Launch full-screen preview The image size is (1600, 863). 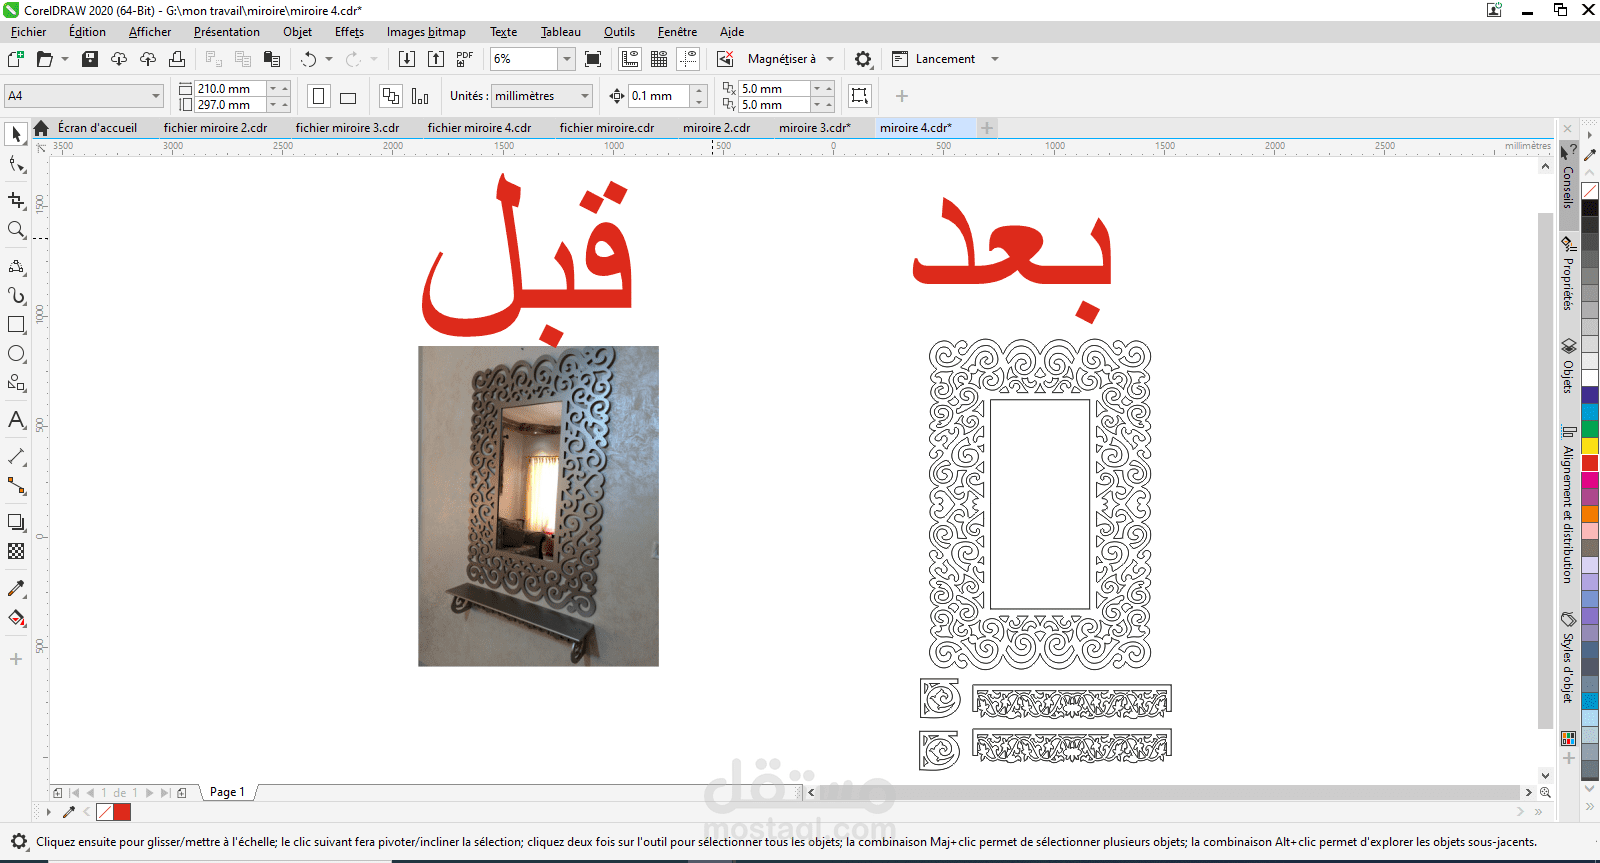point(593,59)
